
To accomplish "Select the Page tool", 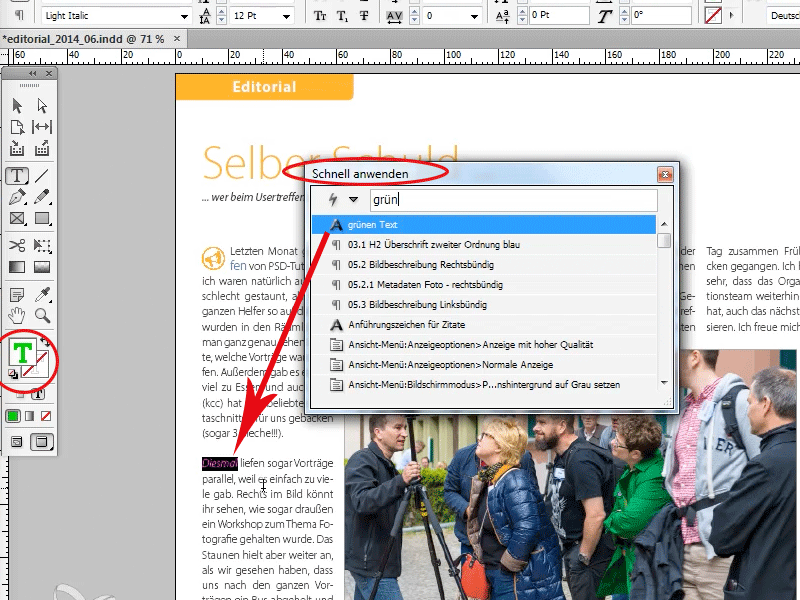I will click(17, 127).
